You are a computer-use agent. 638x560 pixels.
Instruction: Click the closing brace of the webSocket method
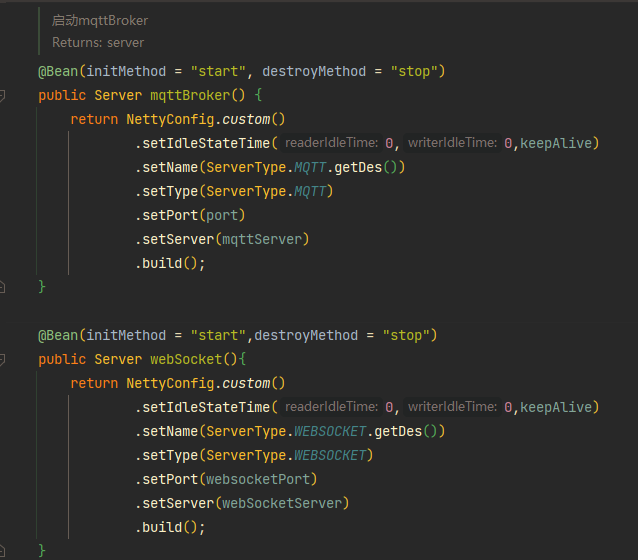[x=42, y=551]
